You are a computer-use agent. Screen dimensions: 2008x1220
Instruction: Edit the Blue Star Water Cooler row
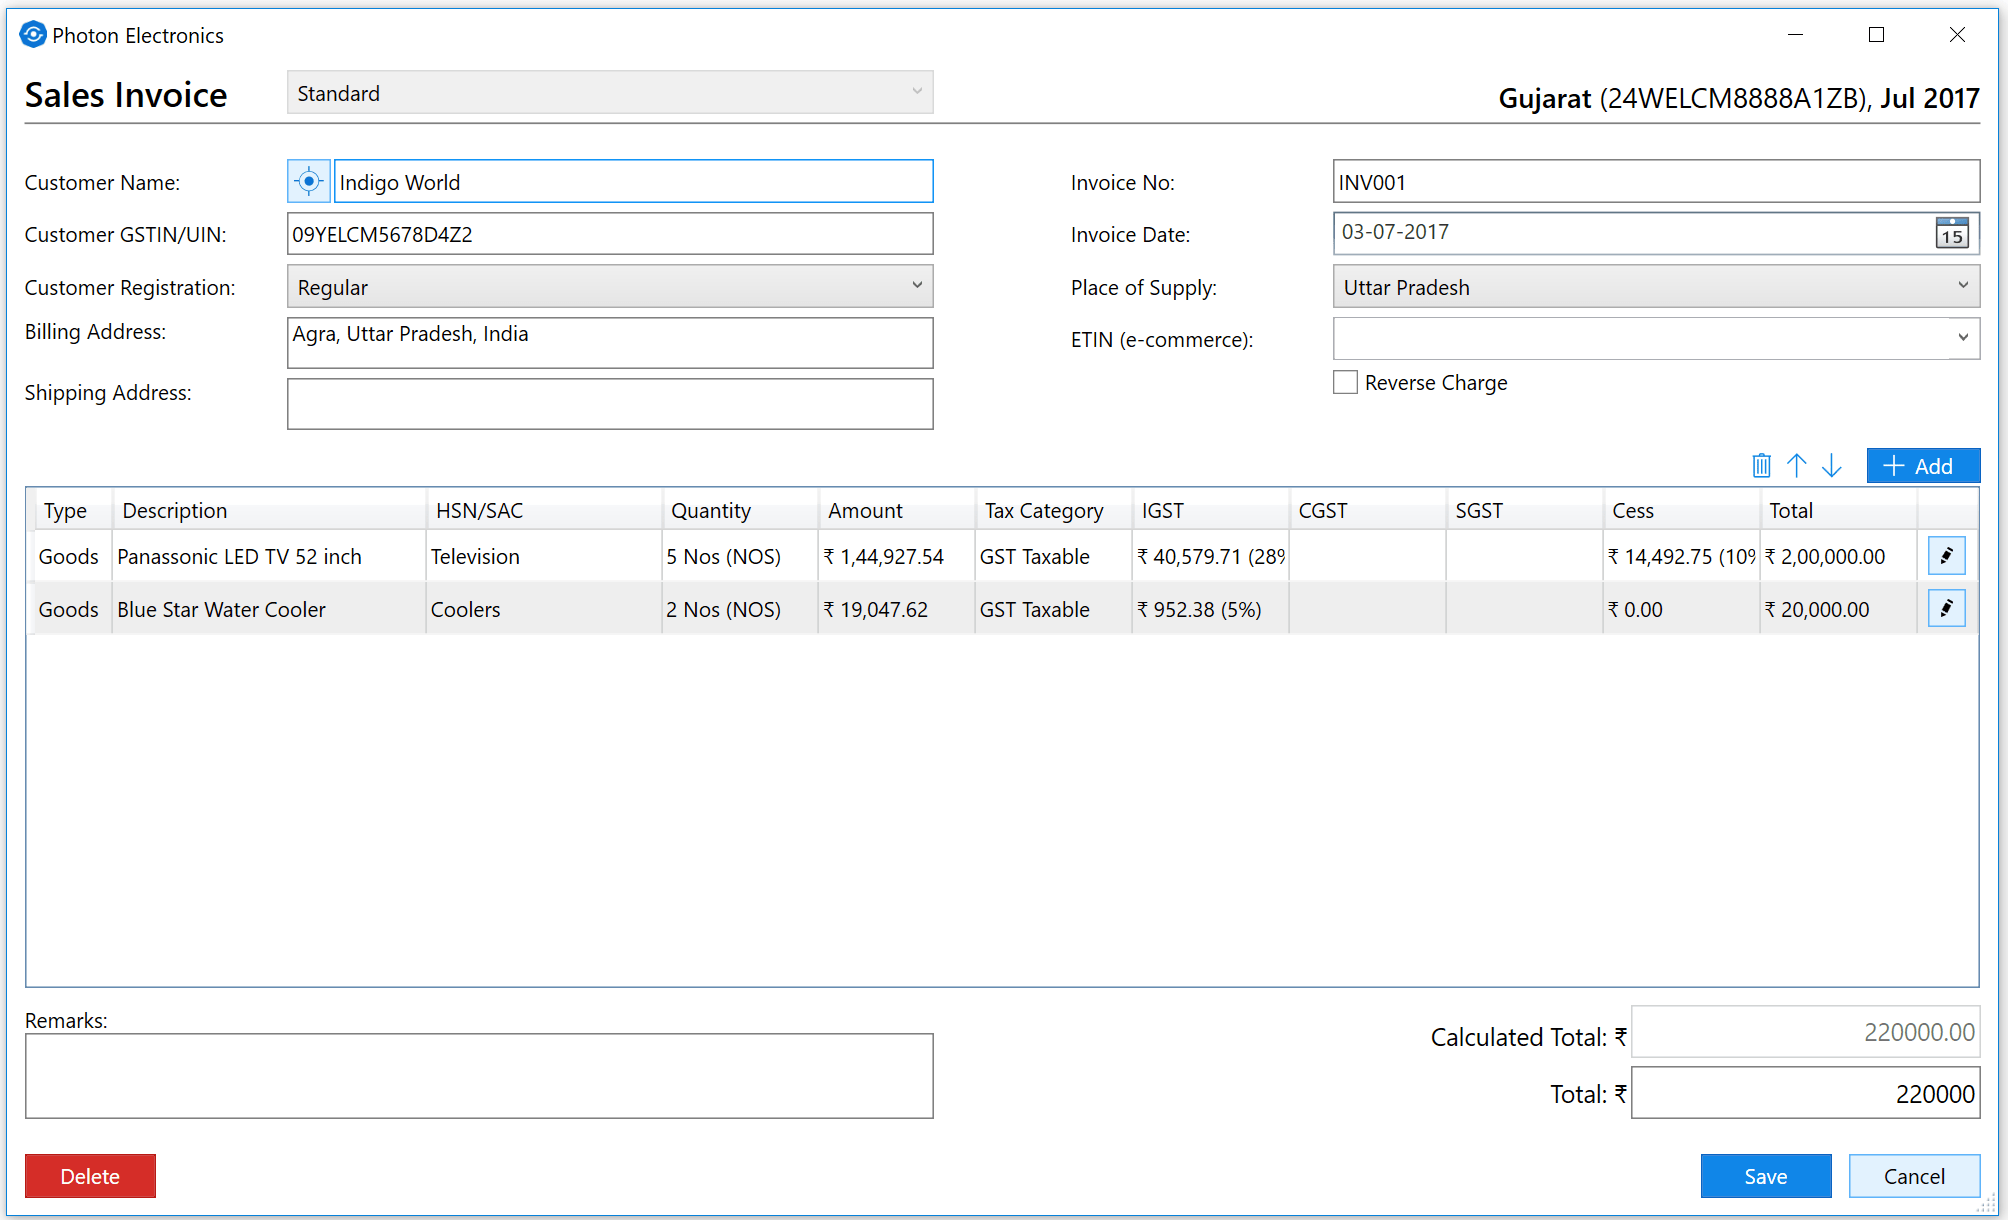[1946, 608]
